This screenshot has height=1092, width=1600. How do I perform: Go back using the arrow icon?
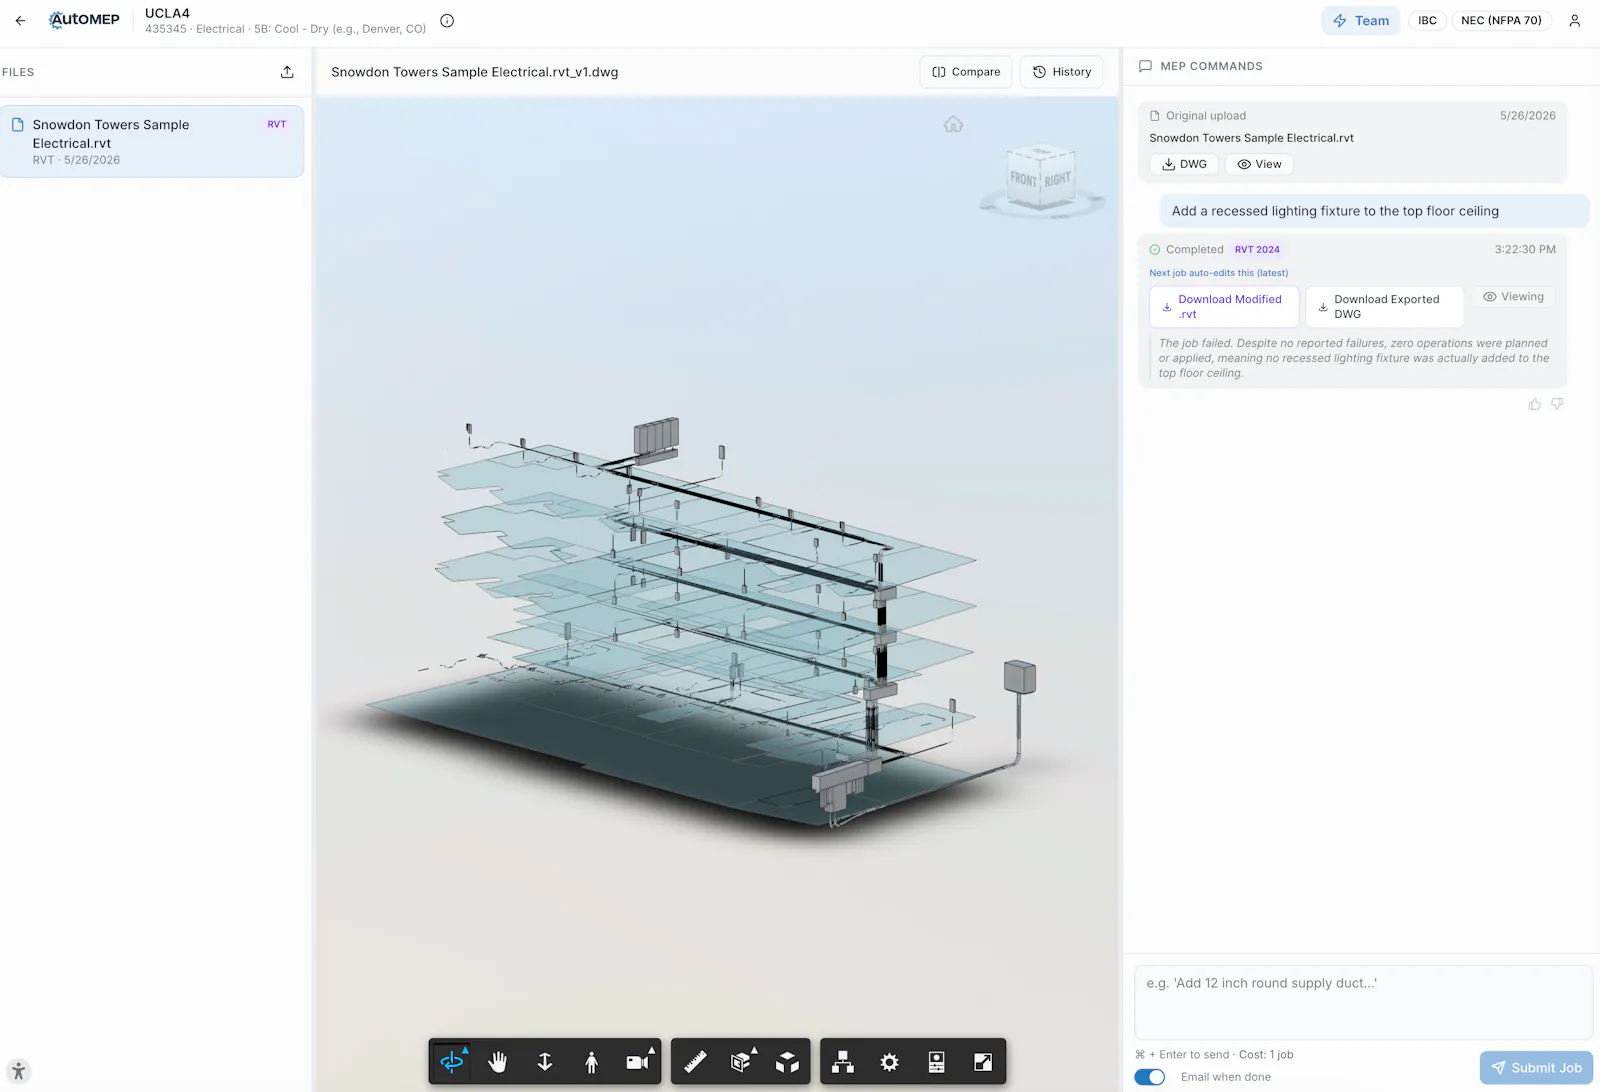20,20
